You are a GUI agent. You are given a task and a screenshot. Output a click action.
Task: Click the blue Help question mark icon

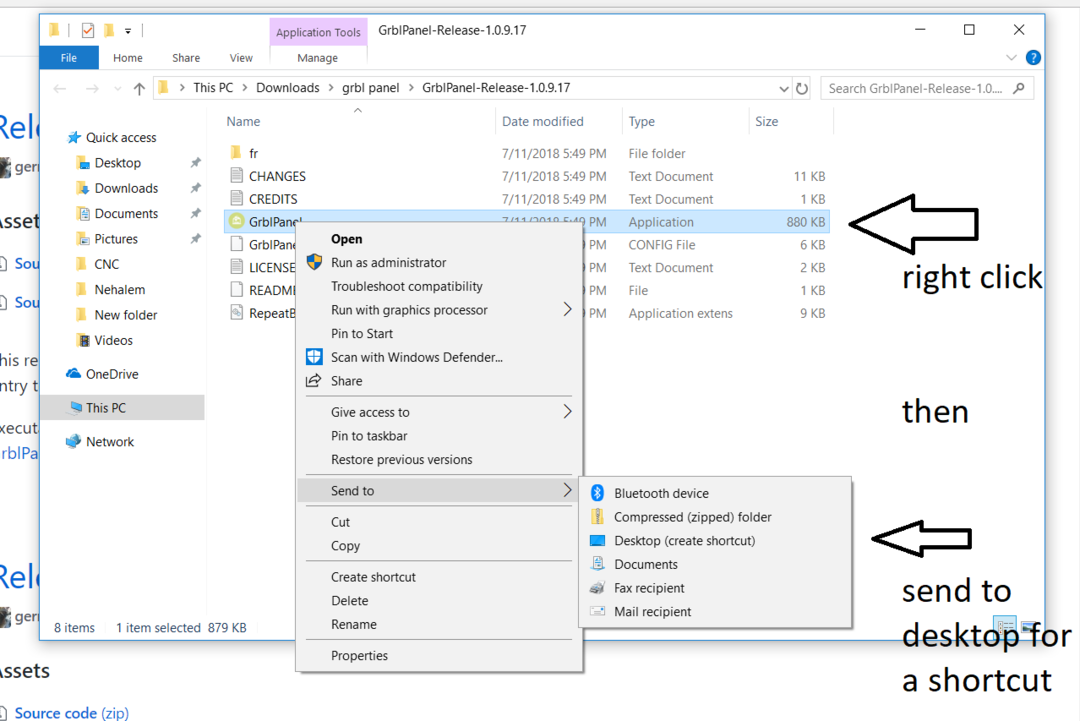click(1033, 58)
